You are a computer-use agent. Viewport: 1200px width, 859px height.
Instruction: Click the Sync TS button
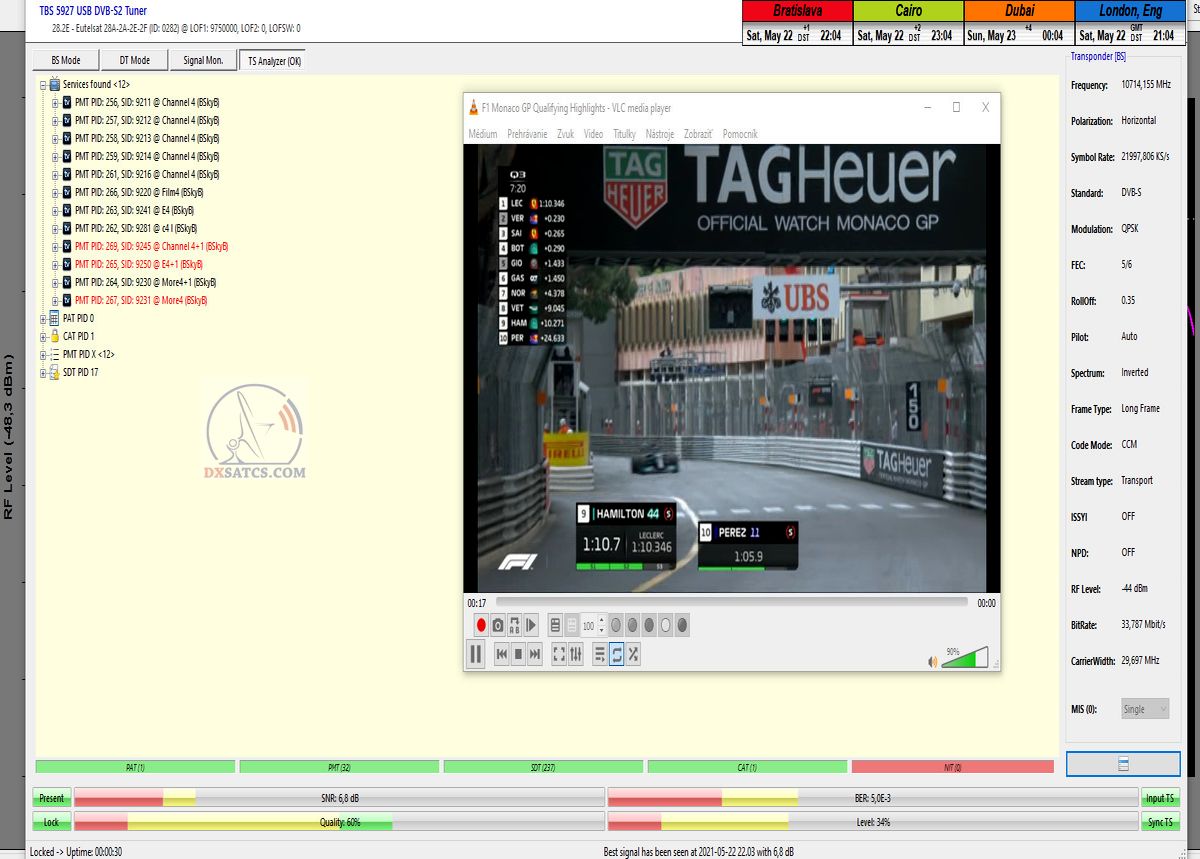point(1160,822)
